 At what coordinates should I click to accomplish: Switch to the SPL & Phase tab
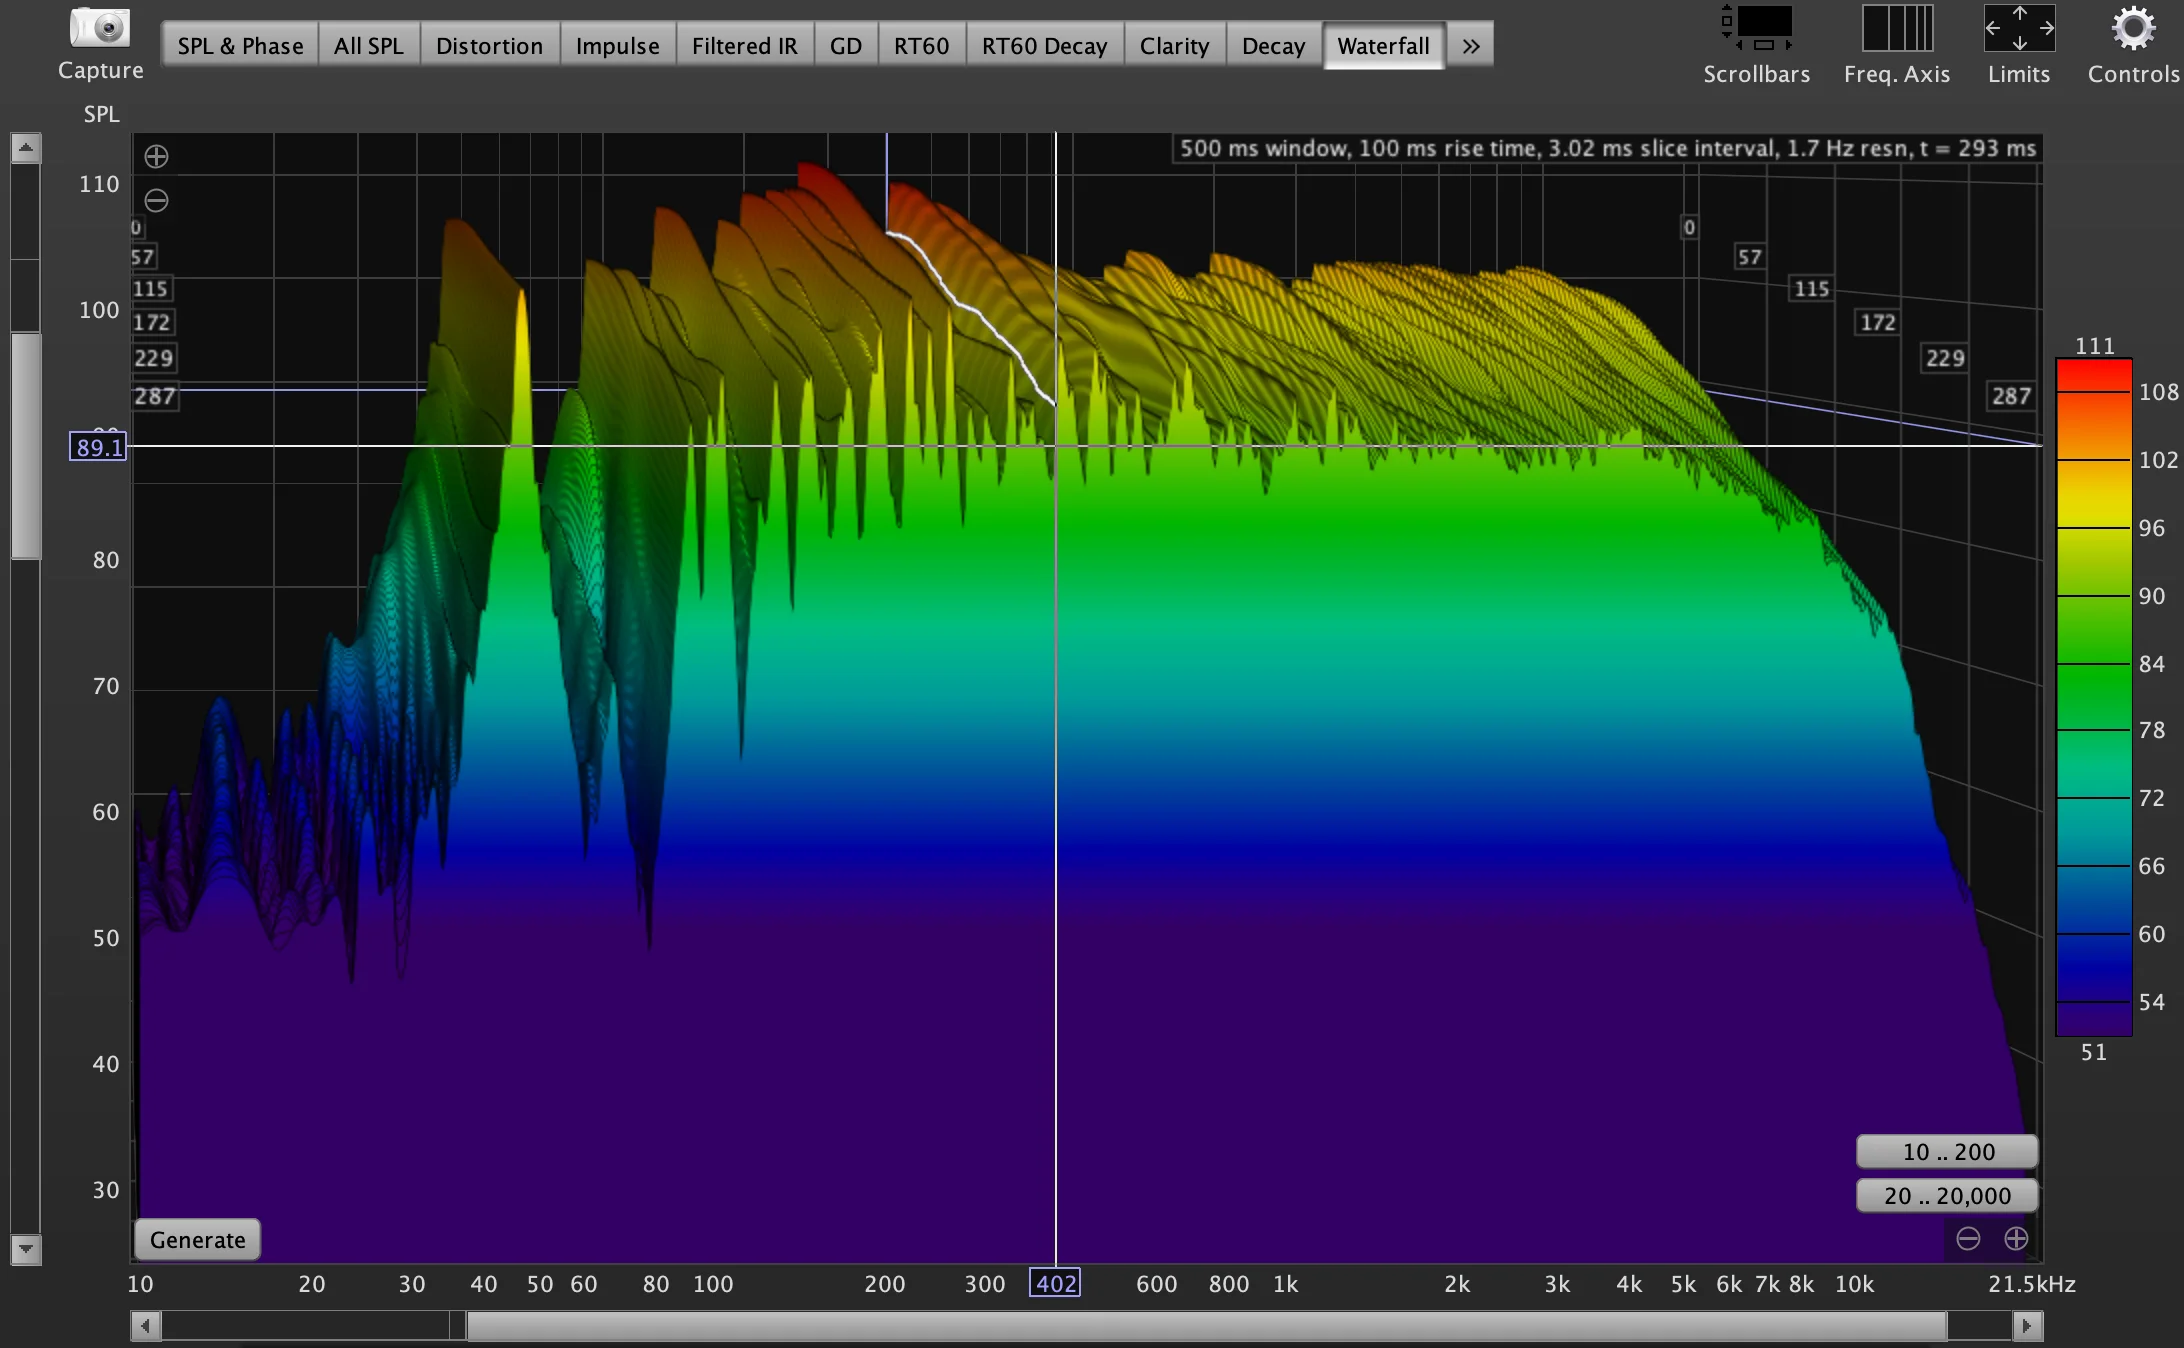click(240, 46)
